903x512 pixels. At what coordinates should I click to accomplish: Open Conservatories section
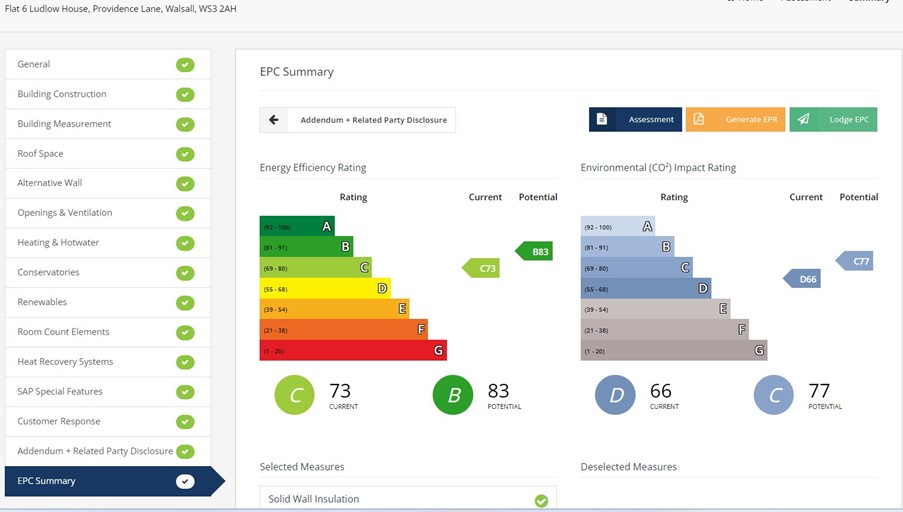pyautogui.click(x=108, y=272)
